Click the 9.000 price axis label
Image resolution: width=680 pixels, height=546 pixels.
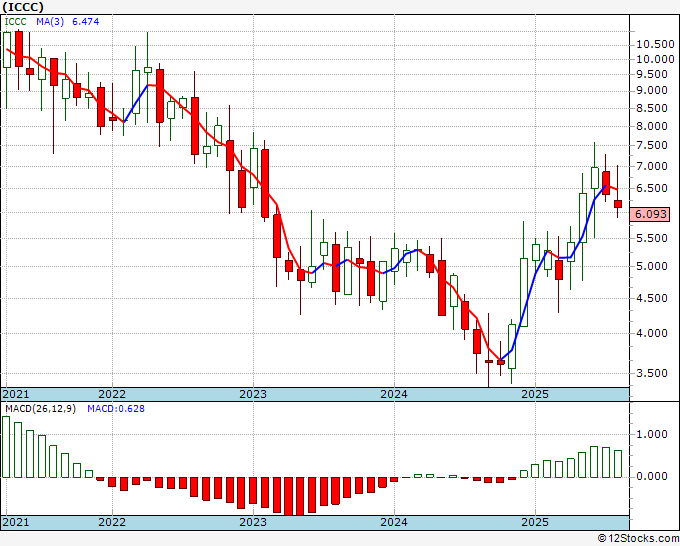click(651, 90)
